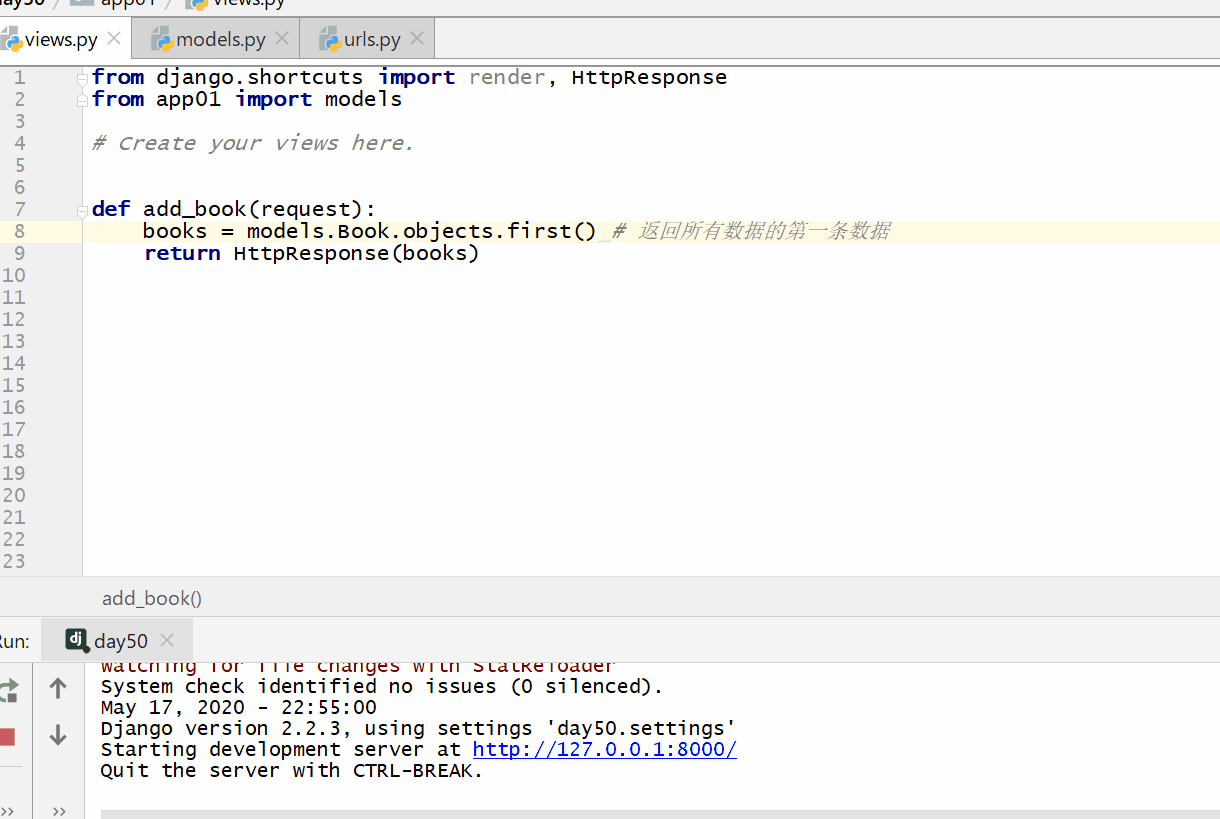Open the http://127.0.0.1:8000/ link
The height and width of the screenshot is (819, 1220).
tap(604, 750)
